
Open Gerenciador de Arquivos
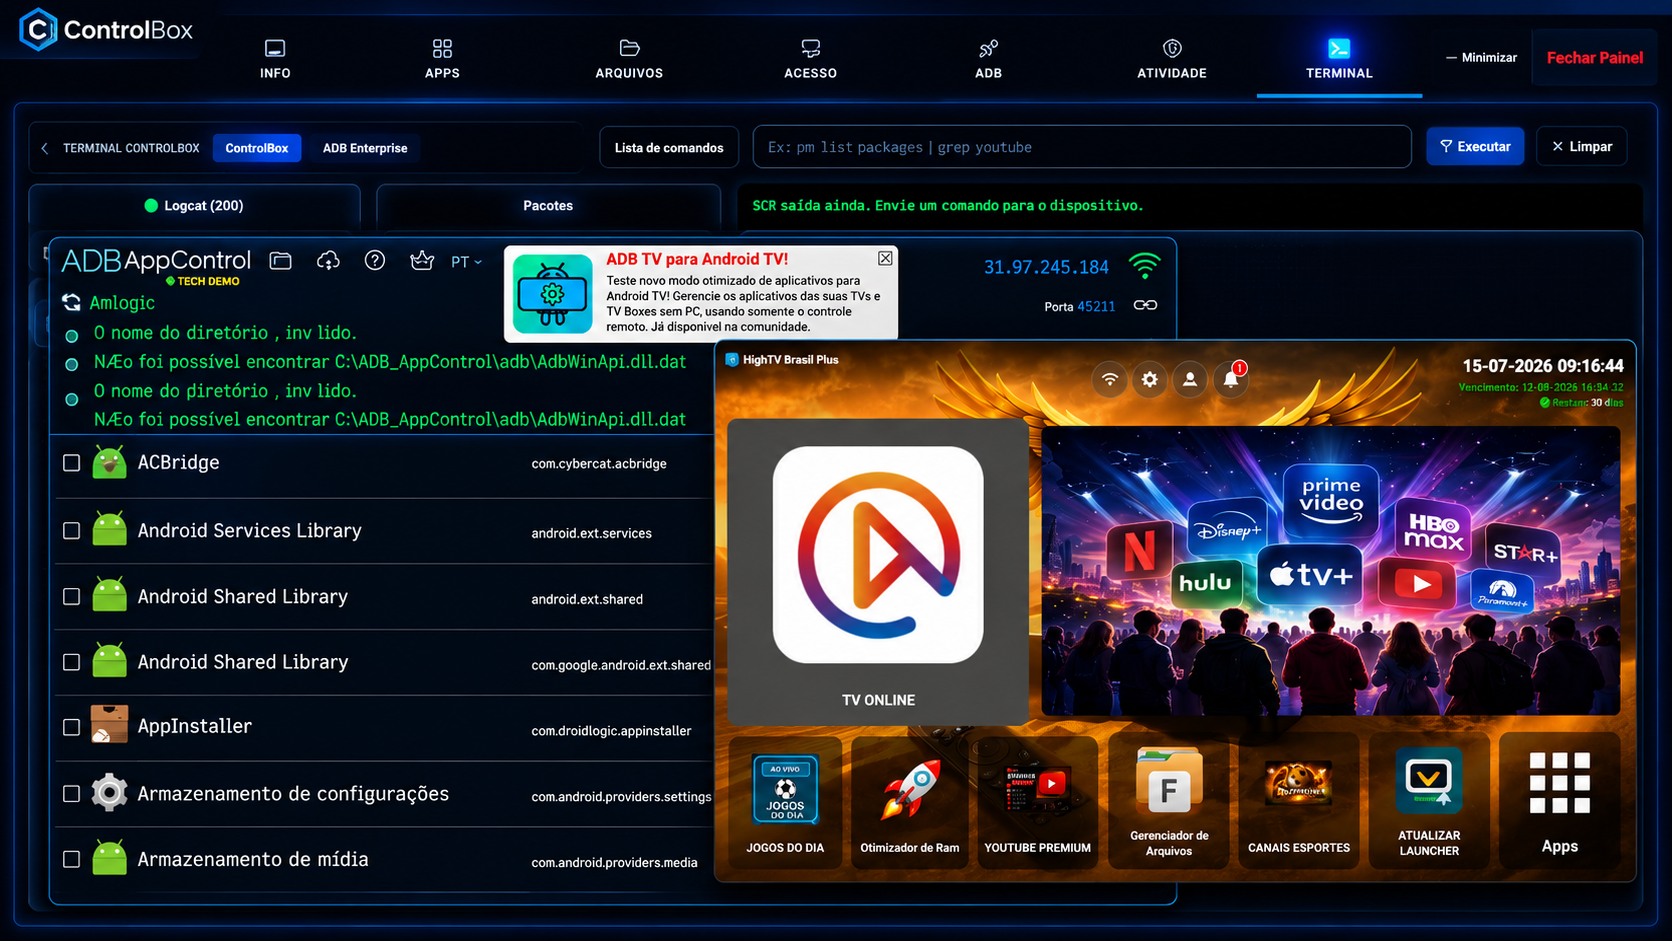coord(1169,802)
